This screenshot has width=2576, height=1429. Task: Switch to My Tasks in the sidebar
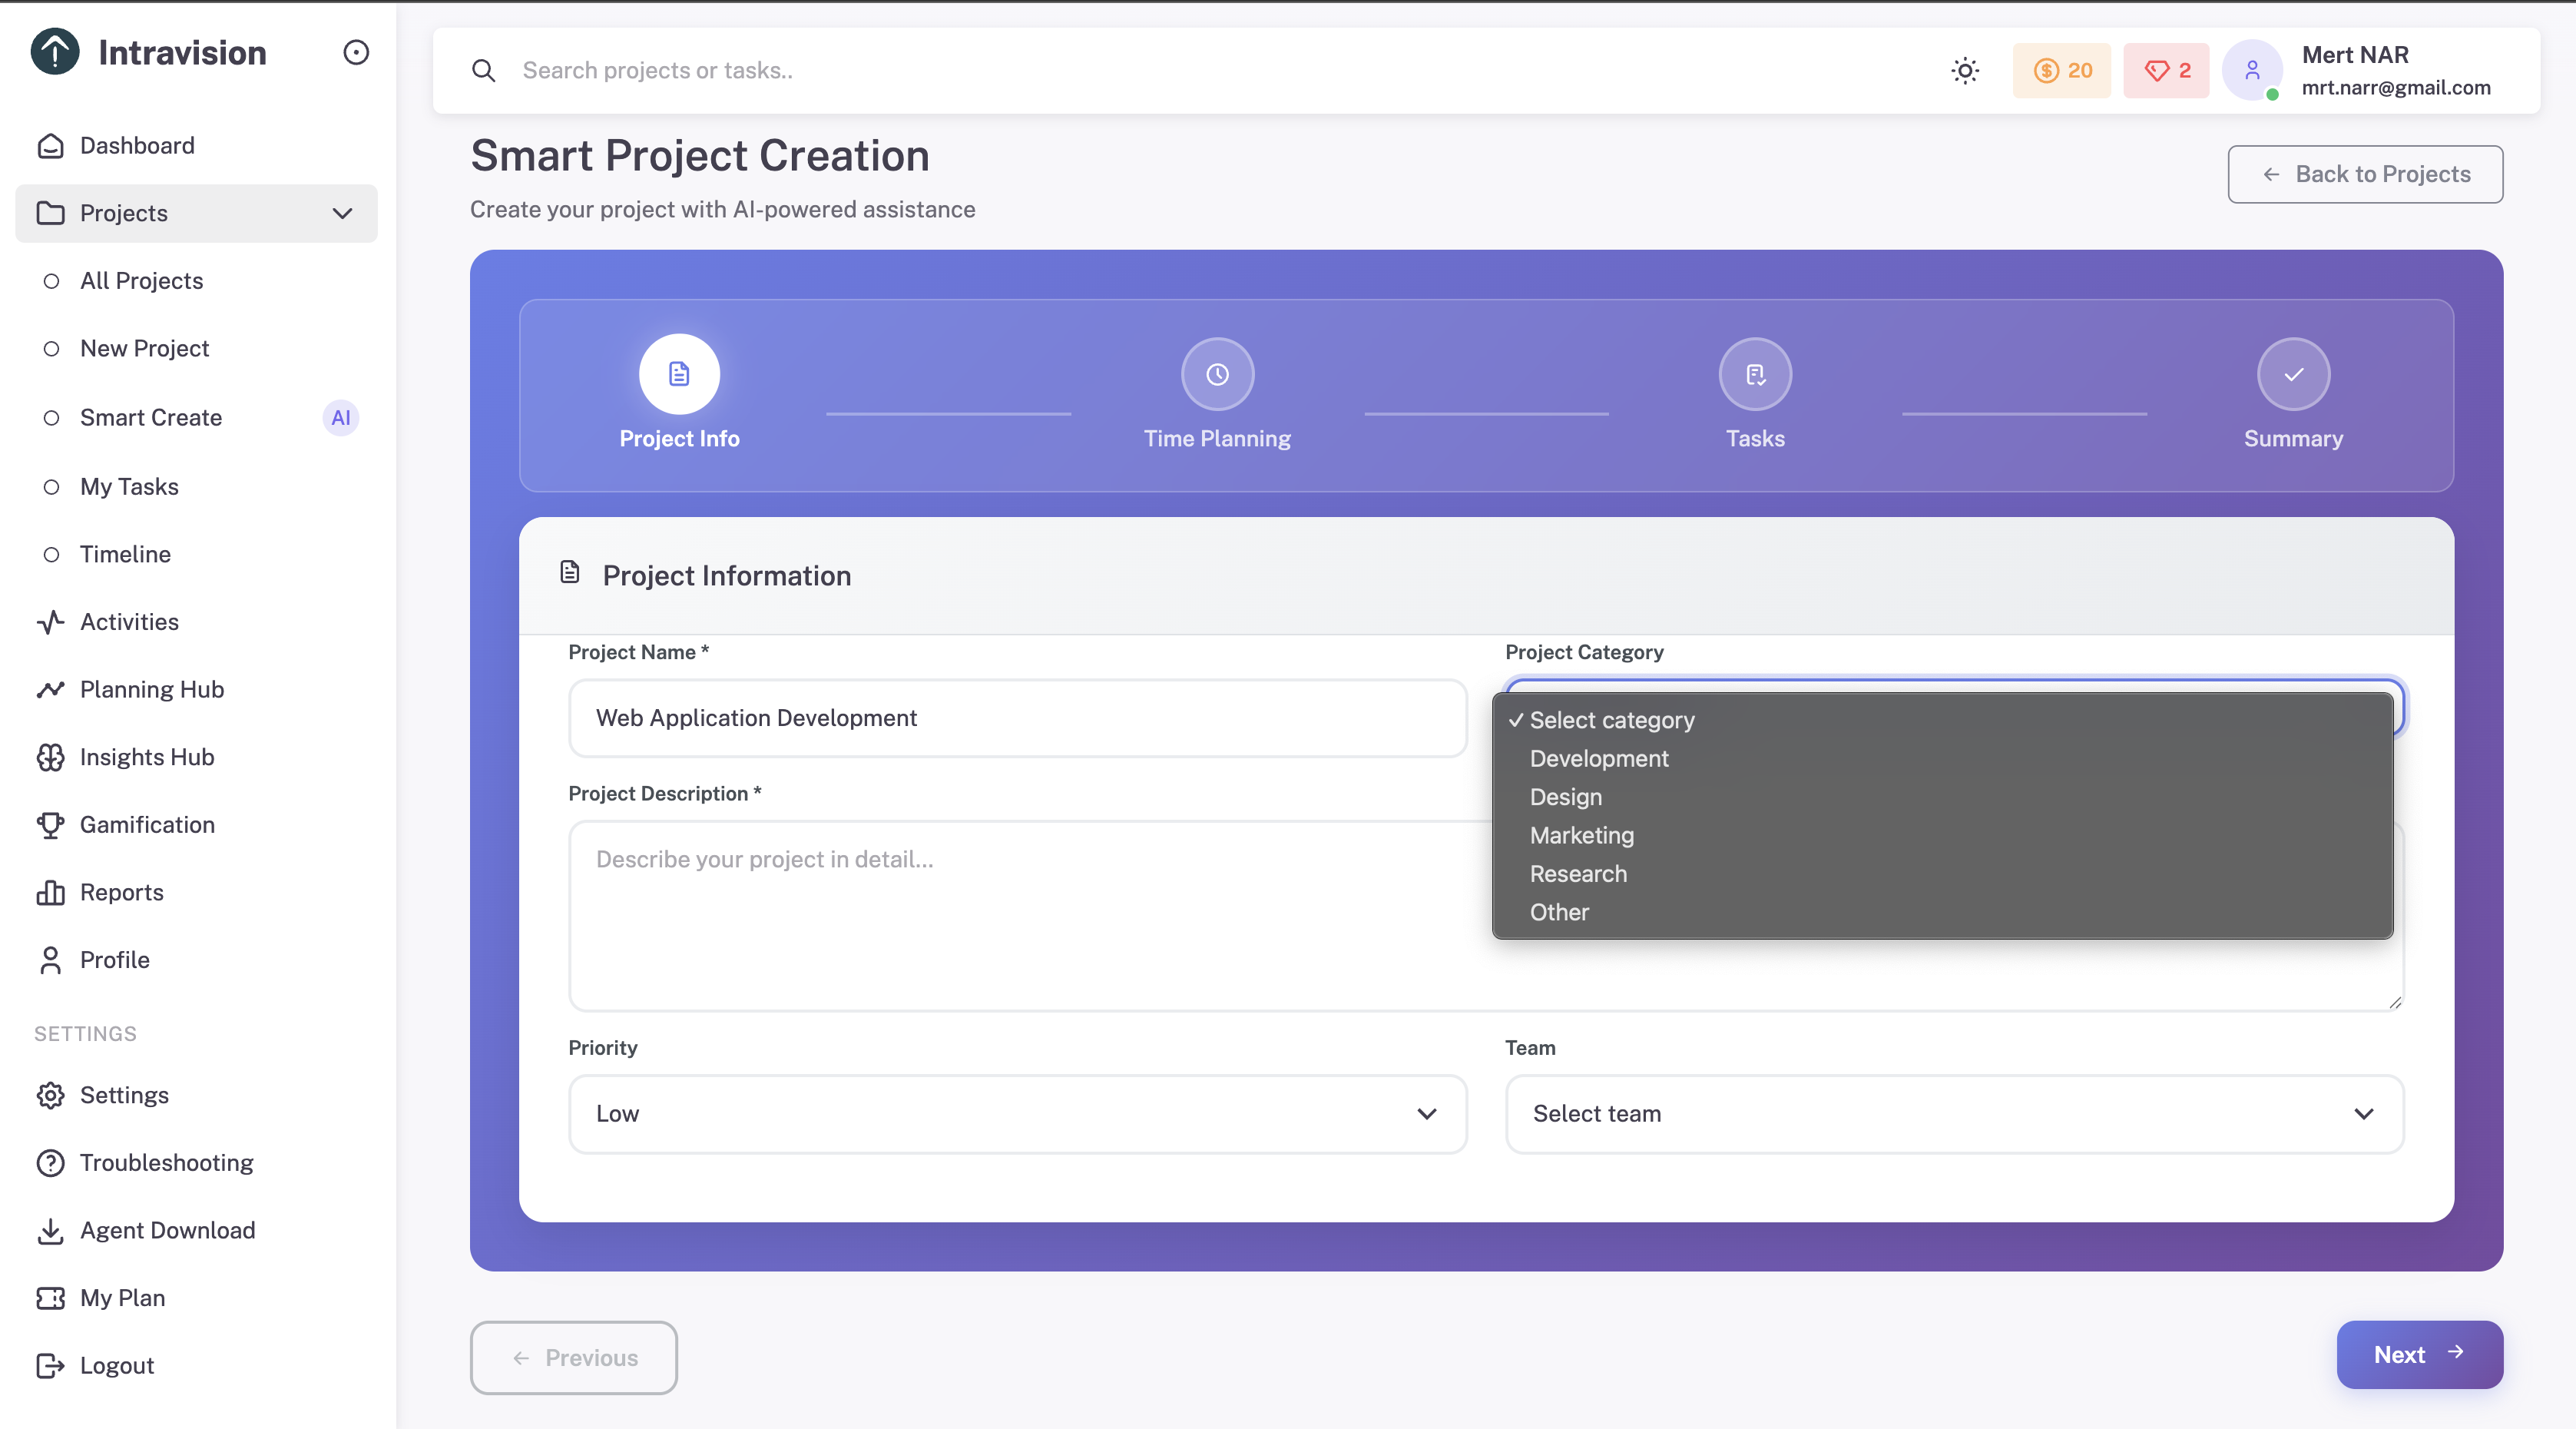coord(128,486)
